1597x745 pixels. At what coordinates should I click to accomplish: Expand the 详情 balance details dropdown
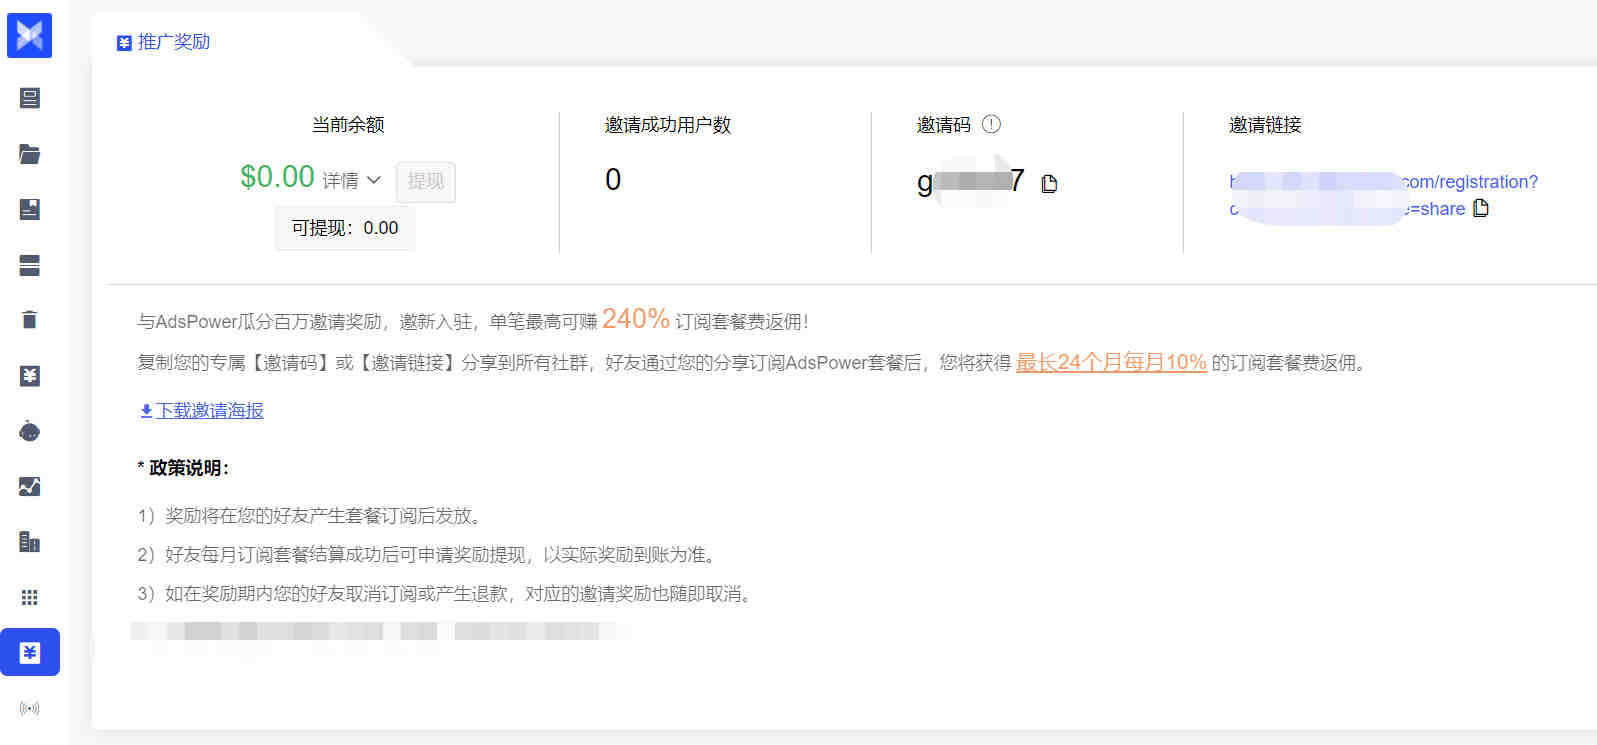click(351, 181)
